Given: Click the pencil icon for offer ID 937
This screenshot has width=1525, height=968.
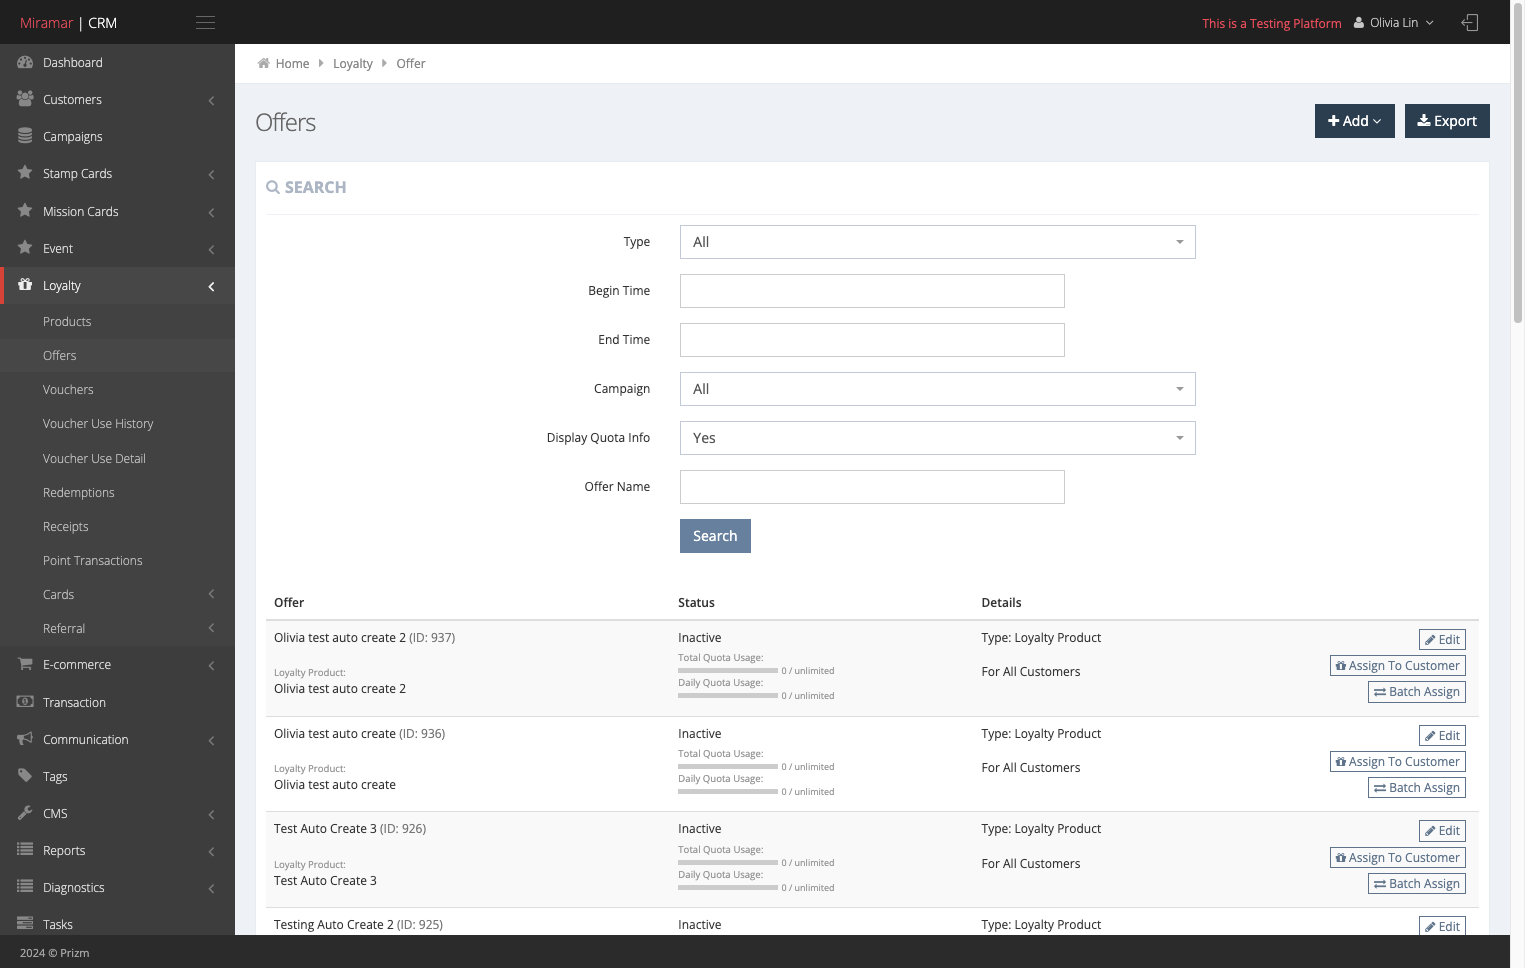Looking at the screenshot, I should click(x=1430, y=640).
